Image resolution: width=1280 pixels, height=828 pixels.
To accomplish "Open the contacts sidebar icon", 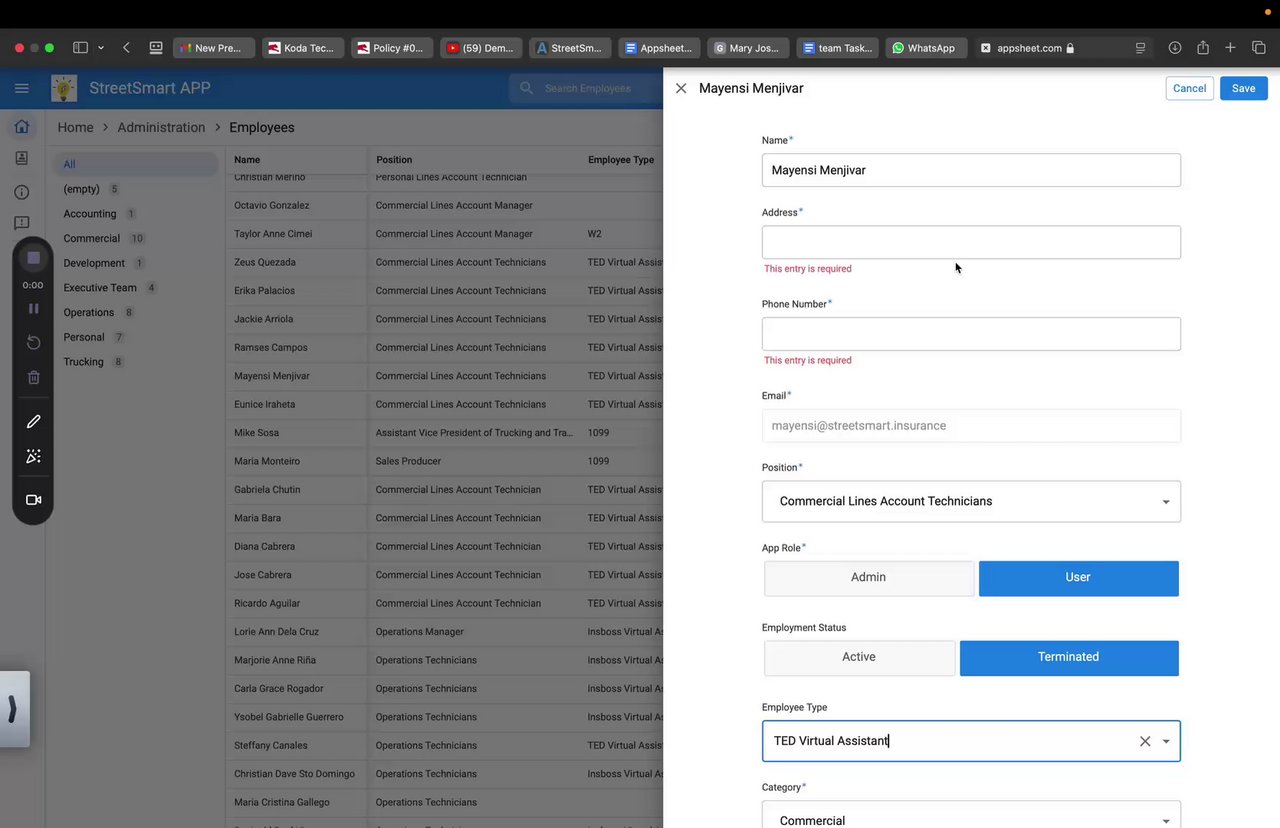I will click(21, 158).
